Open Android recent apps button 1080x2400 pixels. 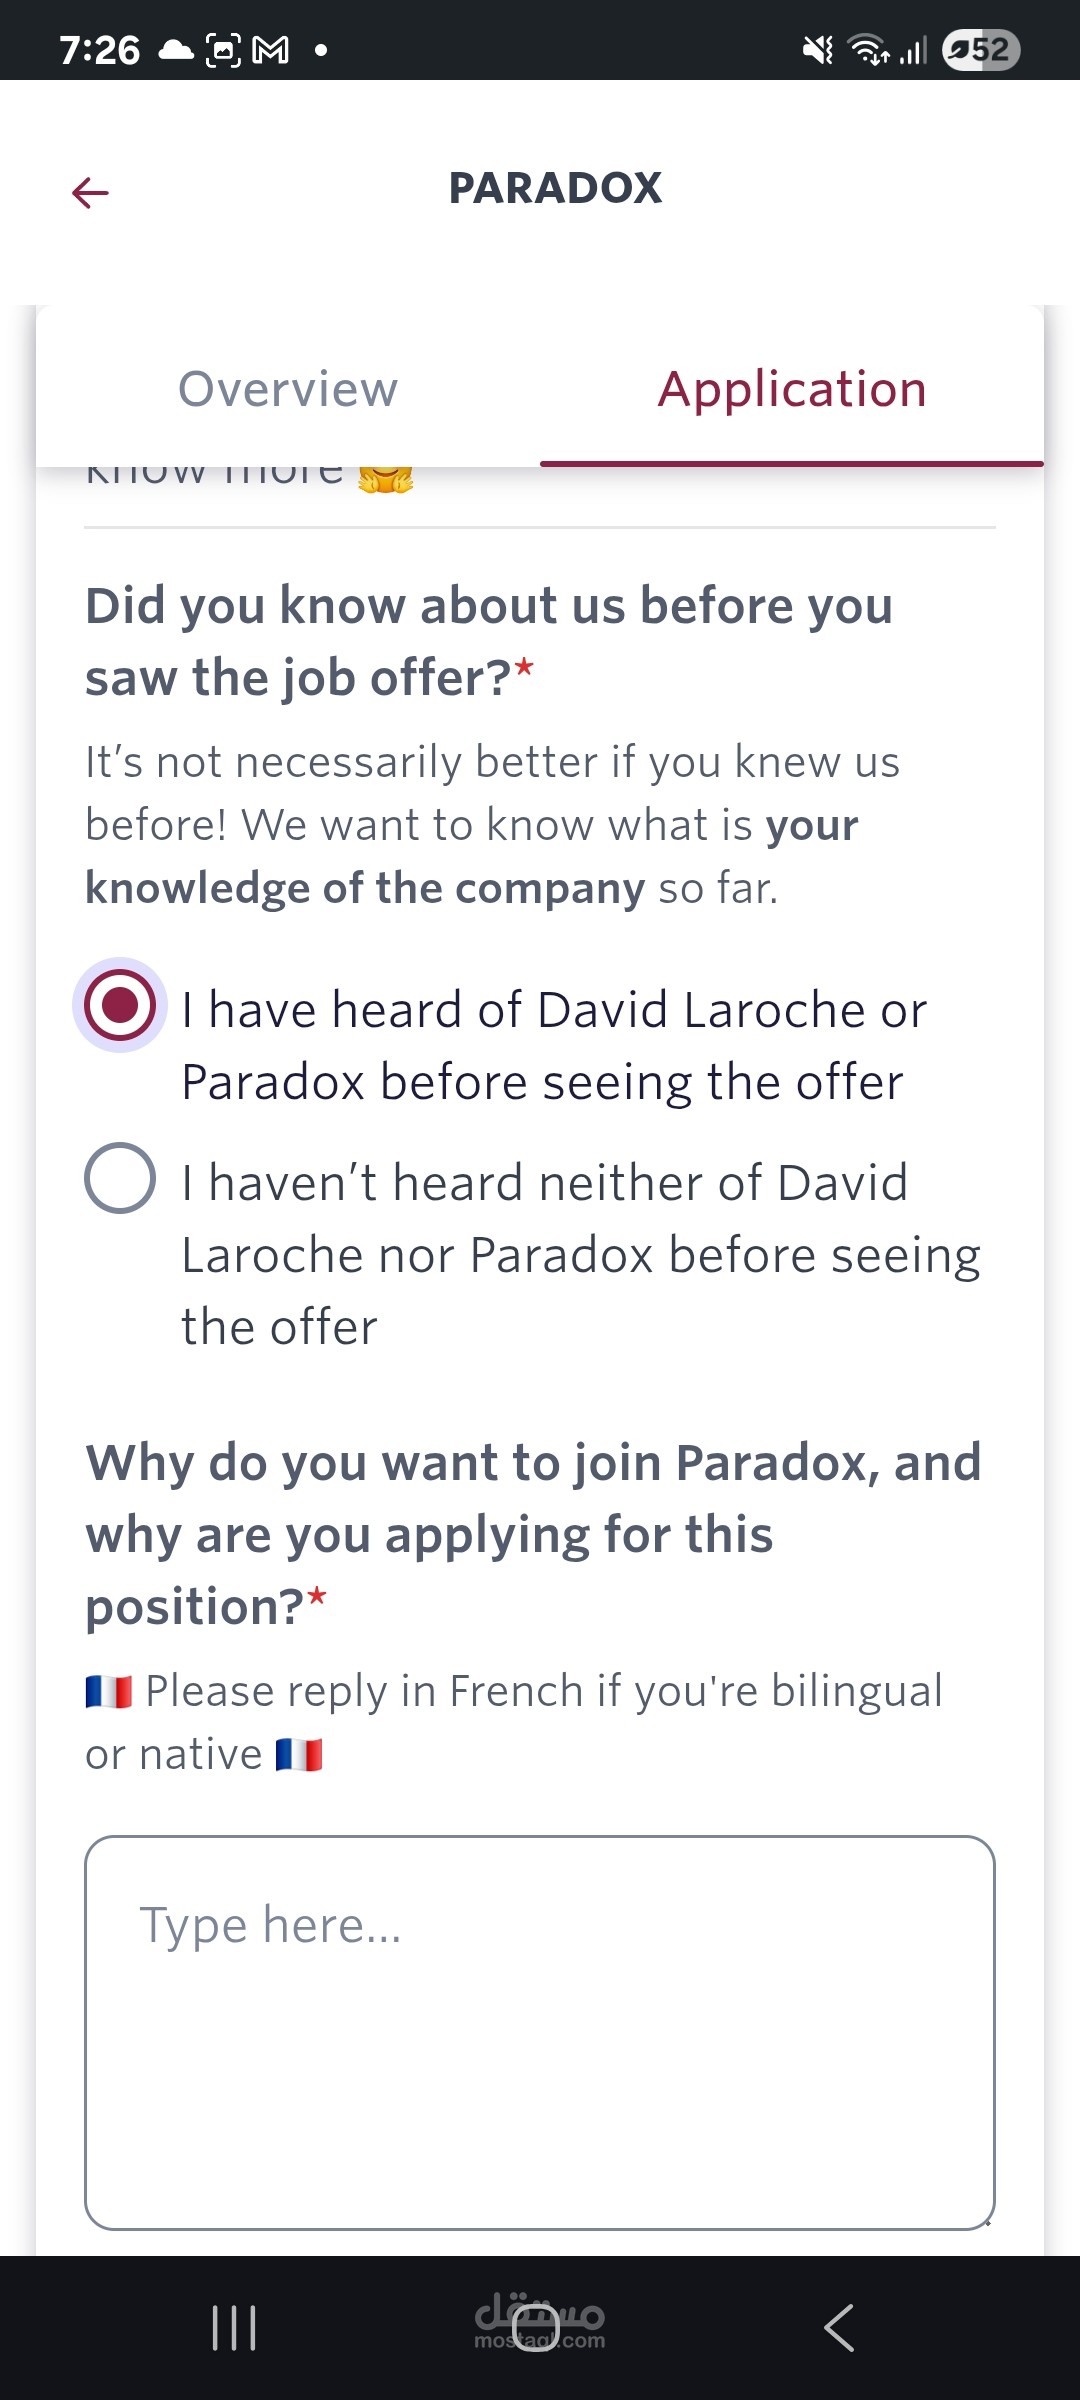click(x=234, y=2328)
